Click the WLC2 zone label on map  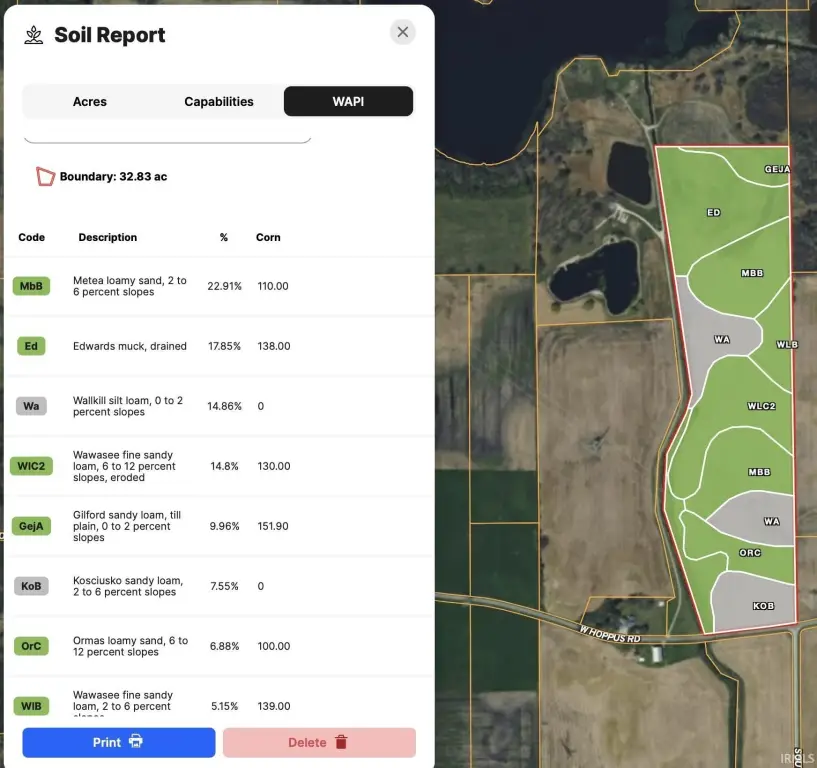[x=761, y=406]
